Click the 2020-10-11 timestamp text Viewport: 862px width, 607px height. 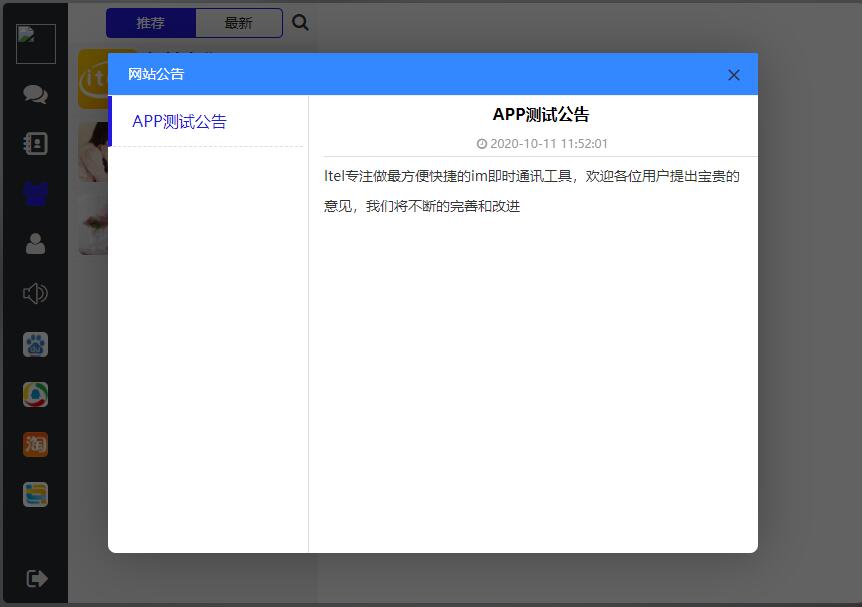(548, 144)
